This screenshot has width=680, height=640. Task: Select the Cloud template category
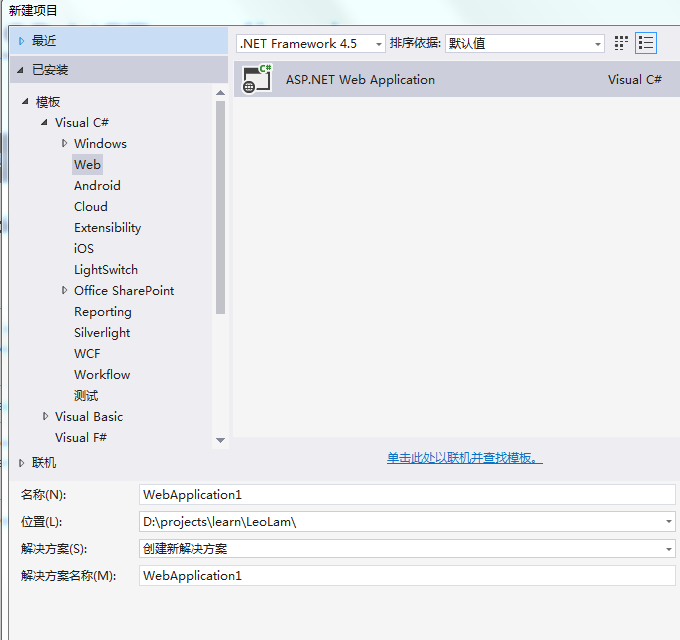point(91,206)
